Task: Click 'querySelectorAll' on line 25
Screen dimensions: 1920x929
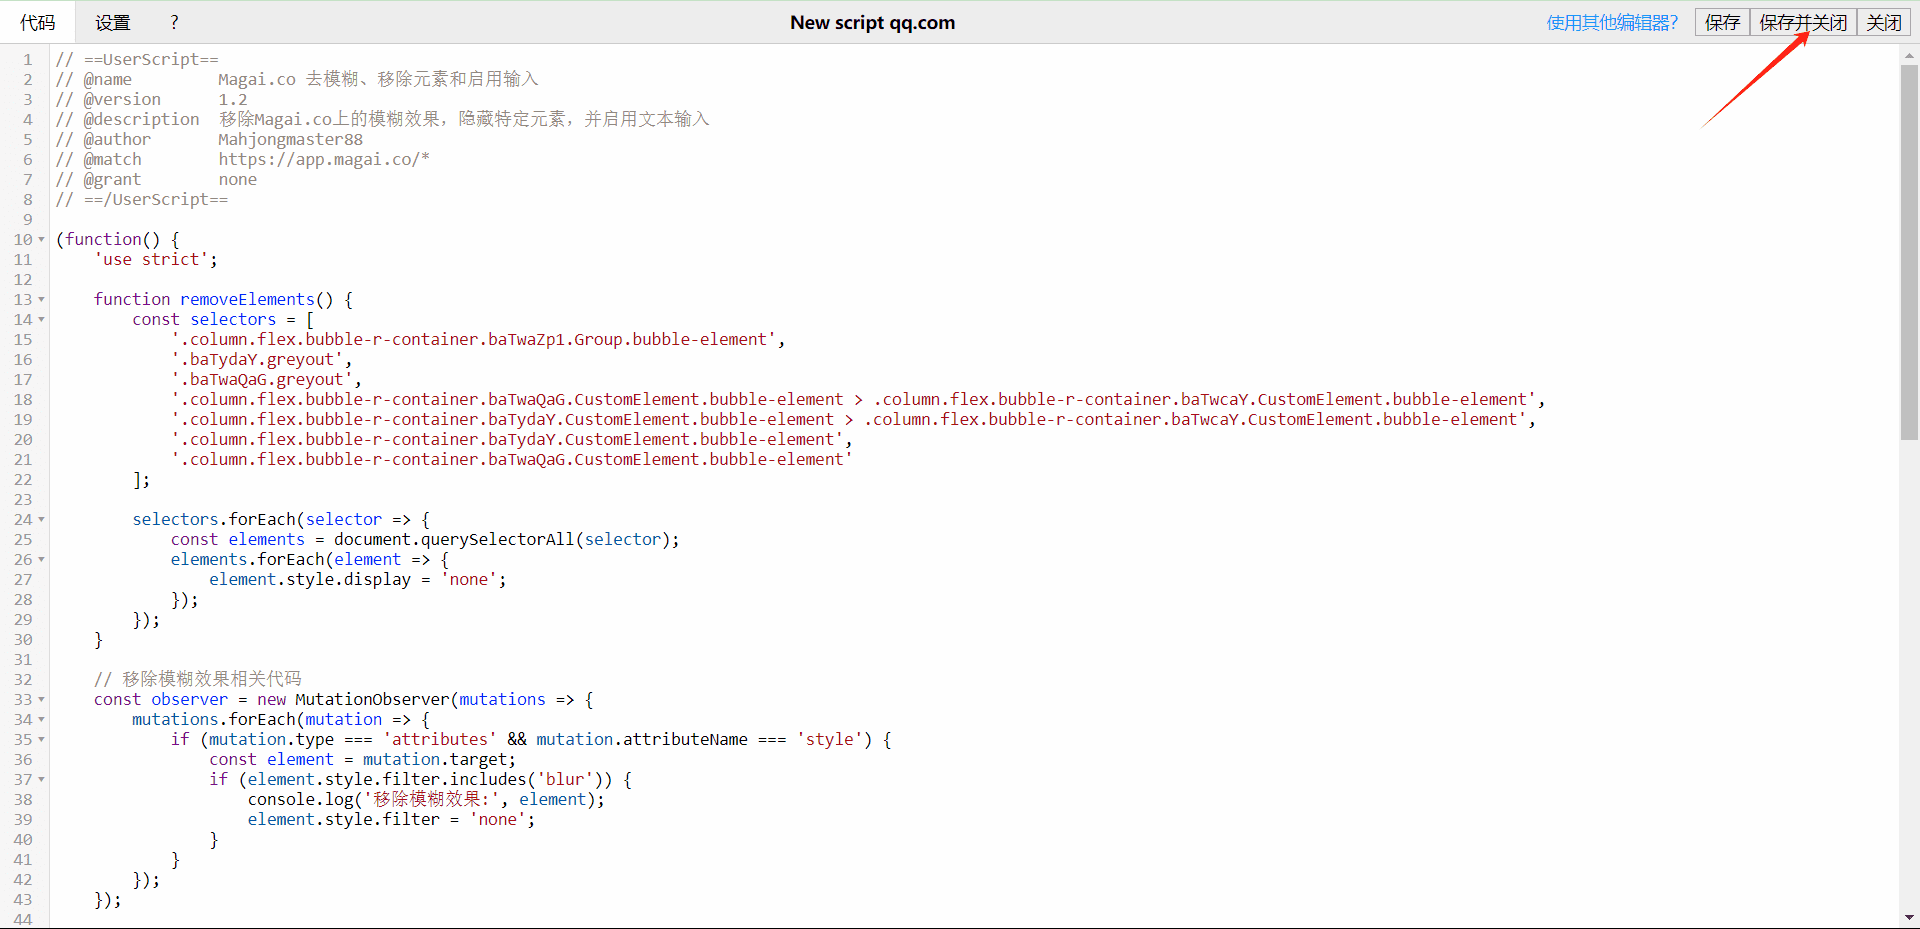Action: [498, 539]
